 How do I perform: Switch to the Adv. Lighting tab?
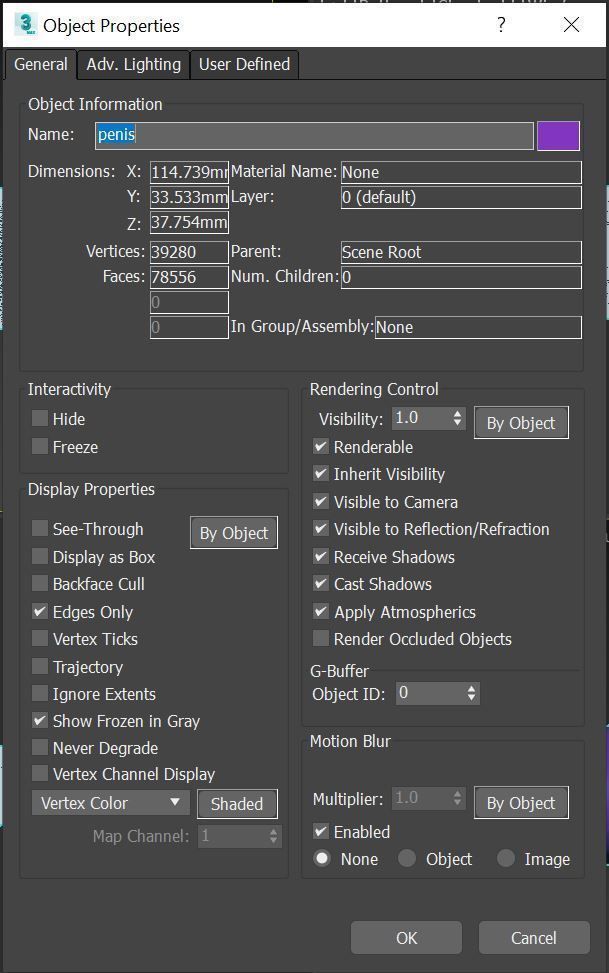click(x=133, y=64)
